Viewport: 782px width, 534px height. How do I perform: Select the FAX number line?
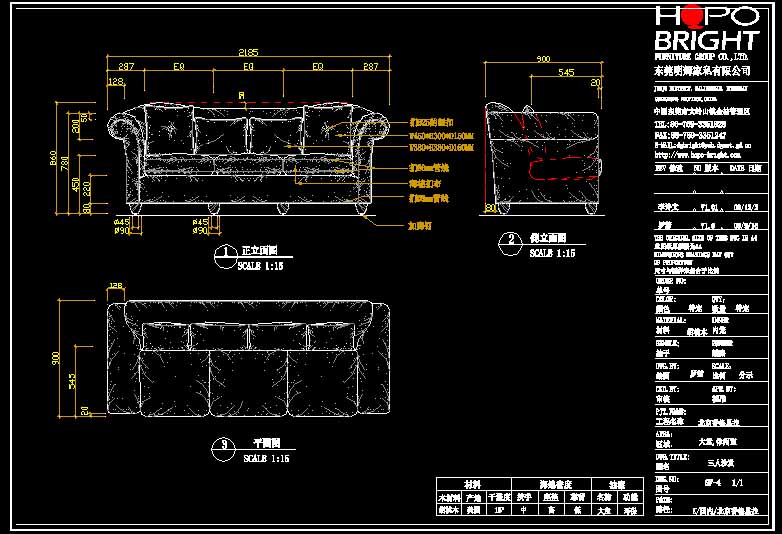click(690, 135)
